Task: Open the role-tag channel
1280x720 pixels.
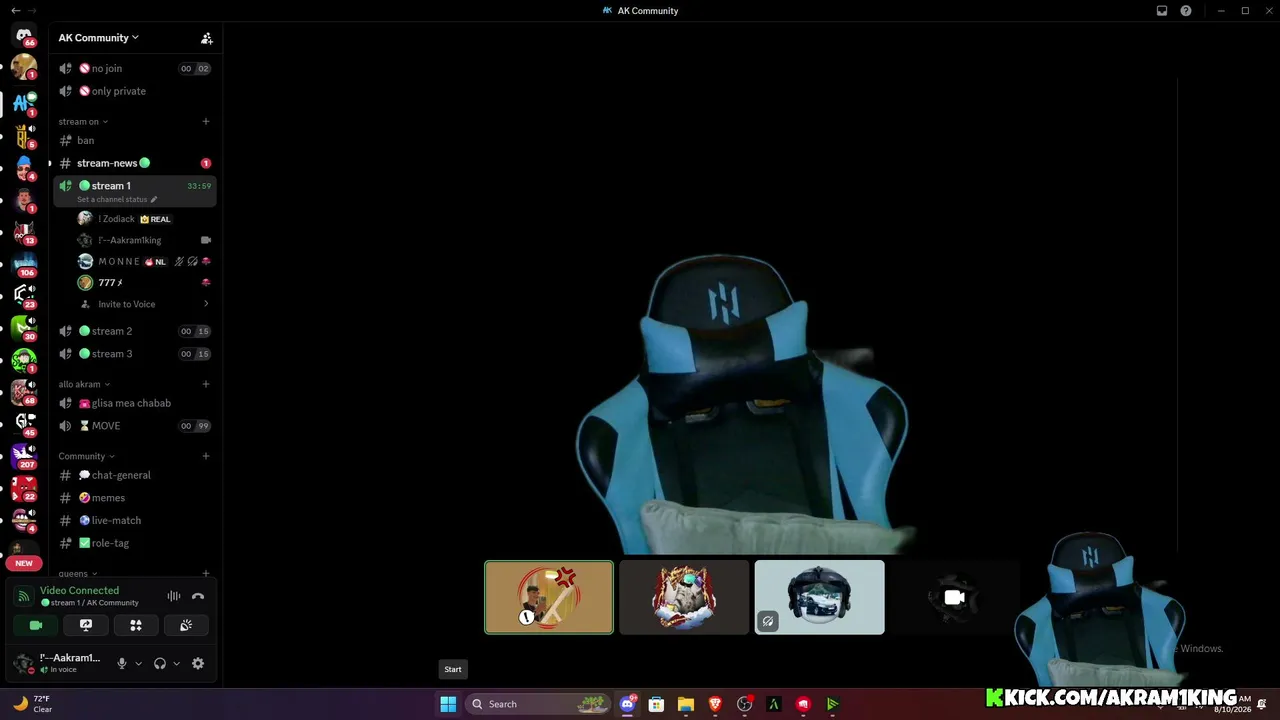Action: coord(135,543)
